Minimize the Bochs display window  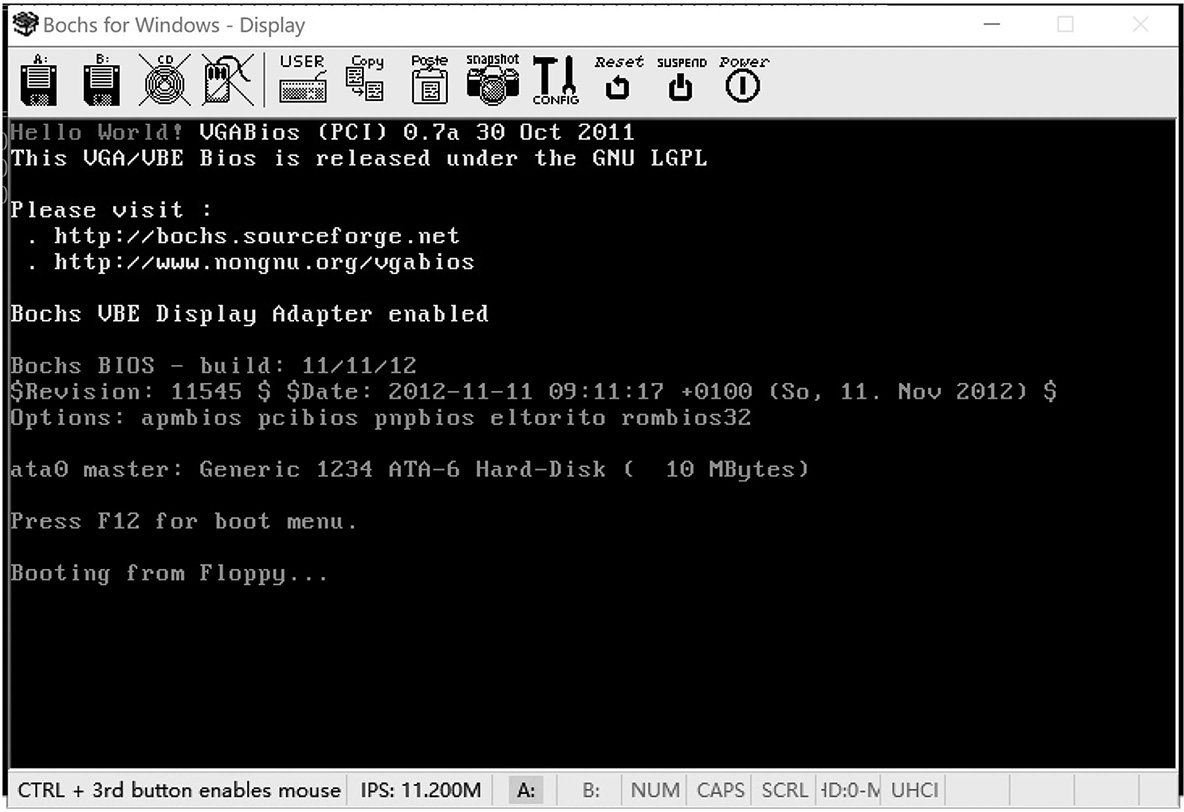[992, 24]
